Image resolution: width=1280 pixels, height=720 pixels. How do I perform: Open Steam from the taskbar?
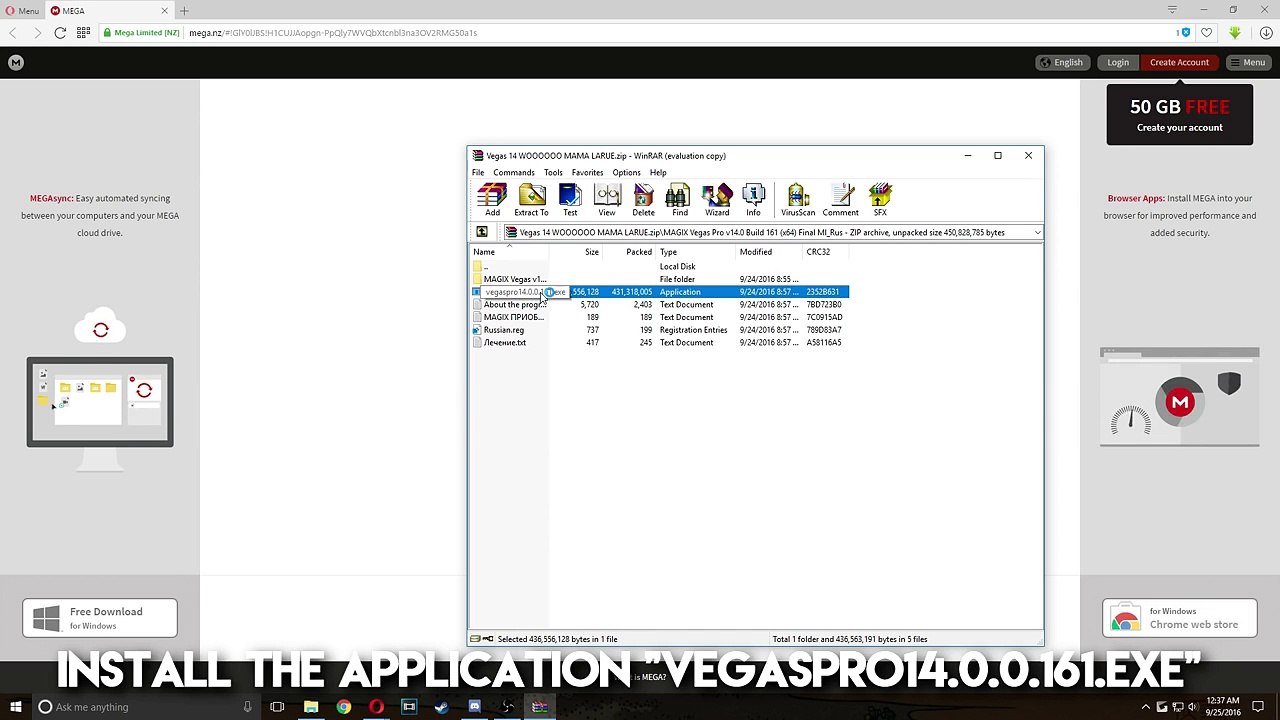pyautogui.click(x=441, y=707)
